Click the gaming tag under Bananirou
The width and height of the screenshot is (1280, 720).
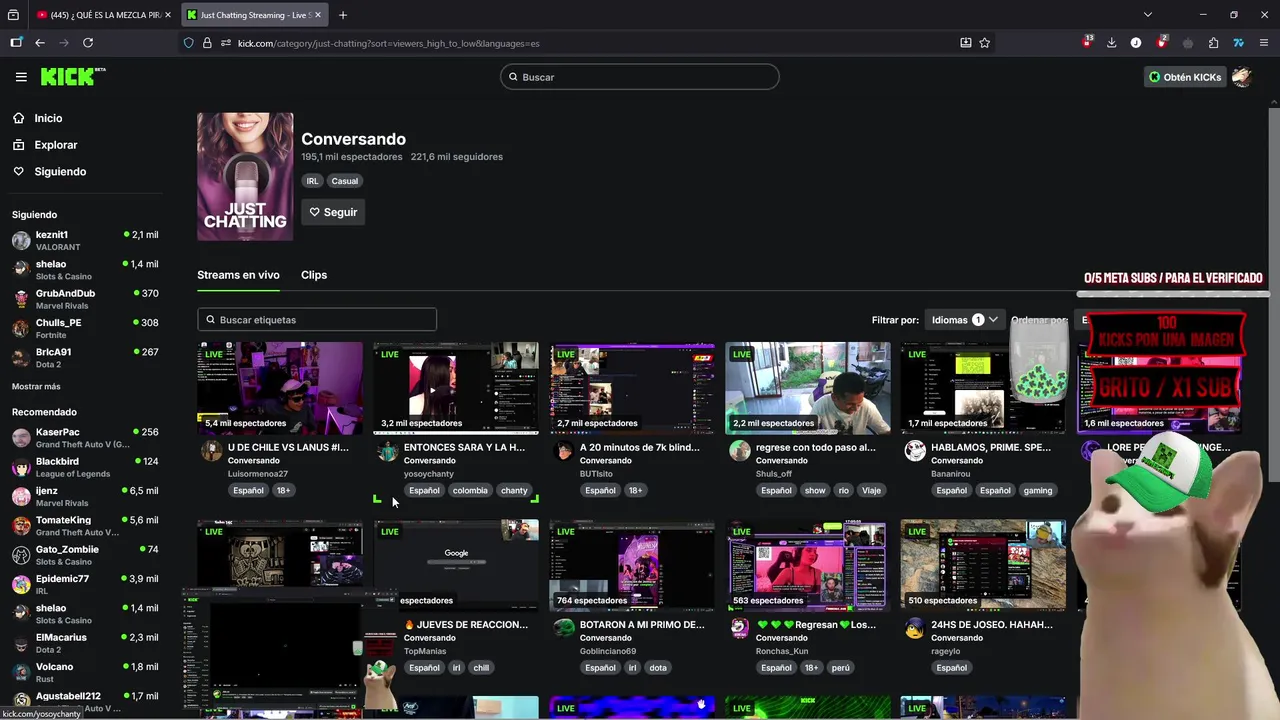[1038, 490]
